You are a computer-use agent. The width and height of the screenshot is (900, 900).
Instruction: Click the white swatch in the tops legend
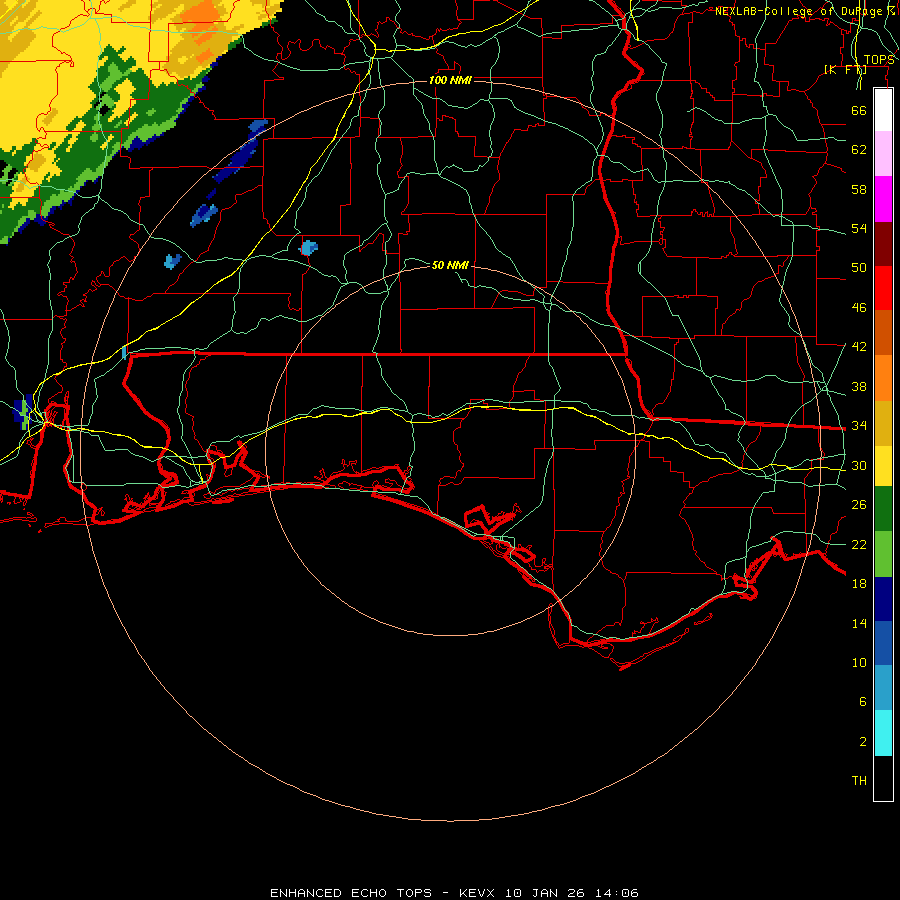coord(883,110)
